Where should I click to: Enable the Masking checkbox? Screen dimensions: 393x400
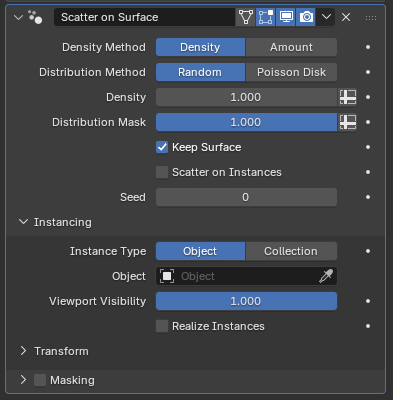[x=40, y=380]
